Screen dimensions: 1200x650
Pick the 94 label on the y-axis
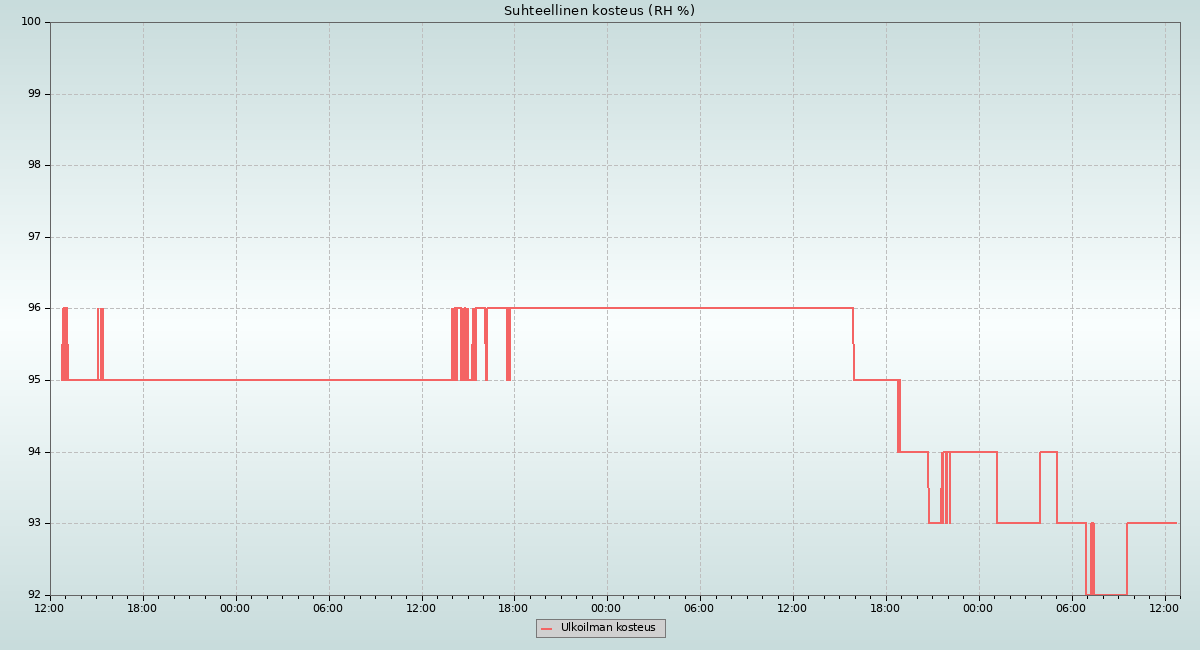pos(34,452)
